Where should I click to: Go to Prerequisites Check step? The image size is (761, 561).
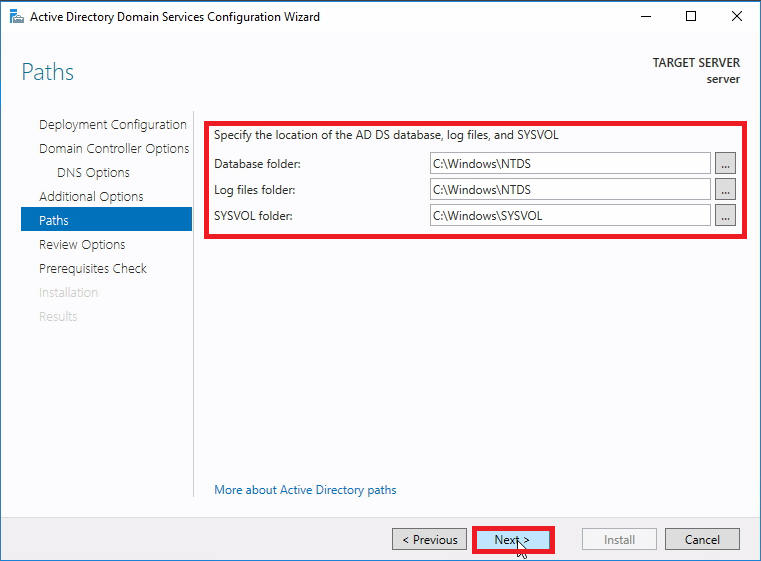(93, 269)
